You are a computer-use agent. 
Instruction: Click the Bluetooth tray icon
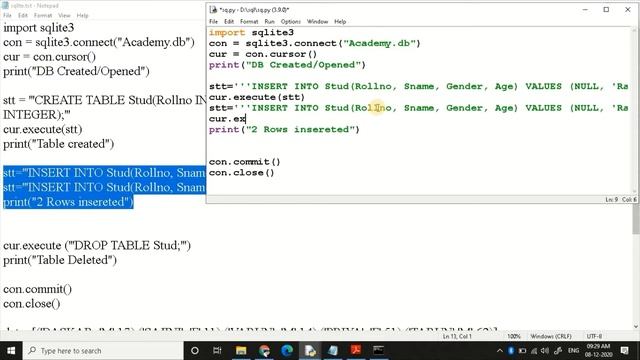[511, 351]
